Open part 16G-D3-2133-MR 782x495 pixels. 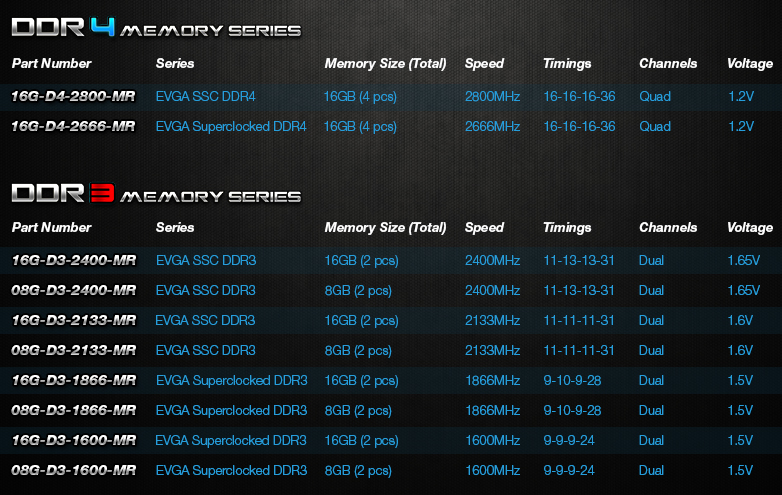73,321
